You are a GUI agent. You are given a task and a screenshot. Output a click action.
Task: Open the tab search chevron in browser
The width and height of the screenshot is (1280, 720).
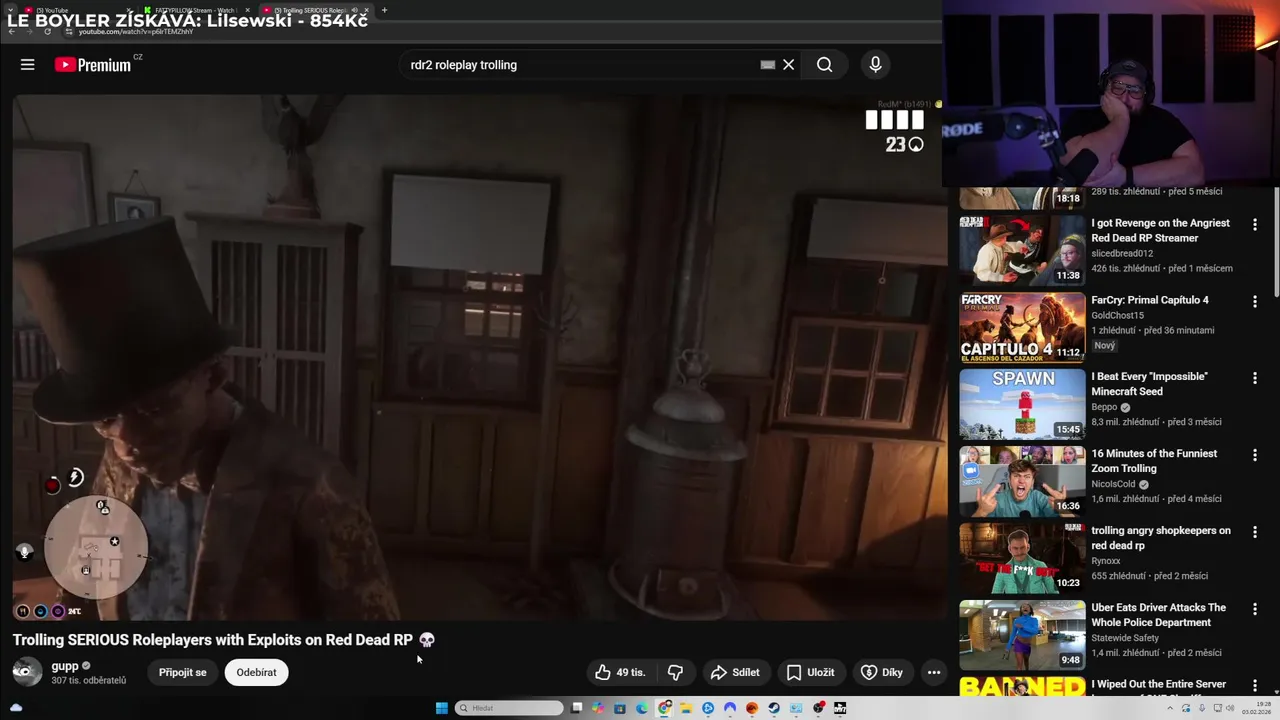[10, 10]
